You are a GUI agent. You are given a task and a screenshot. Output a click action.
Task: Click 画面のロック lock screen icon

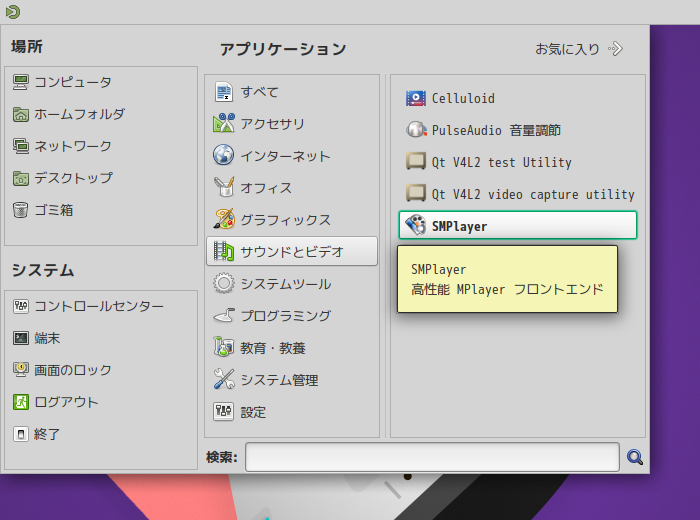click(21, 370)
